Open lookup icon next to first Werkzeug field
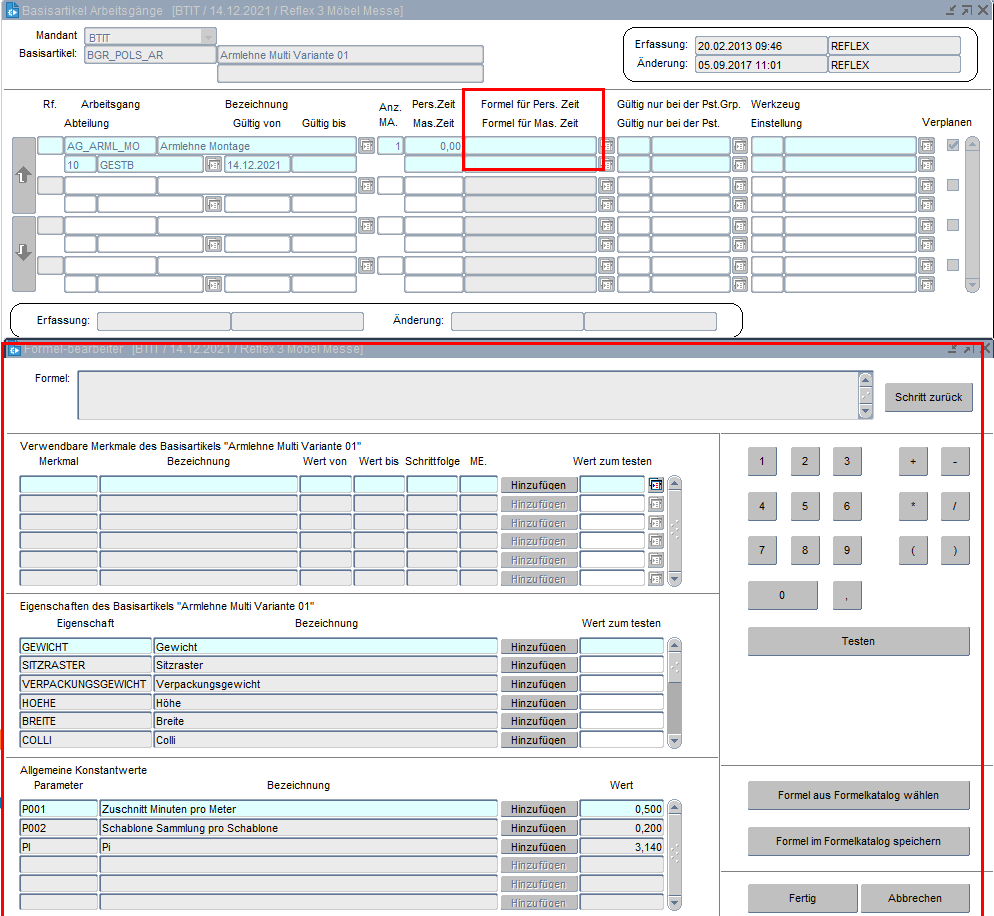The width and height of the screenshot is (994, 916). coord(926,146)
